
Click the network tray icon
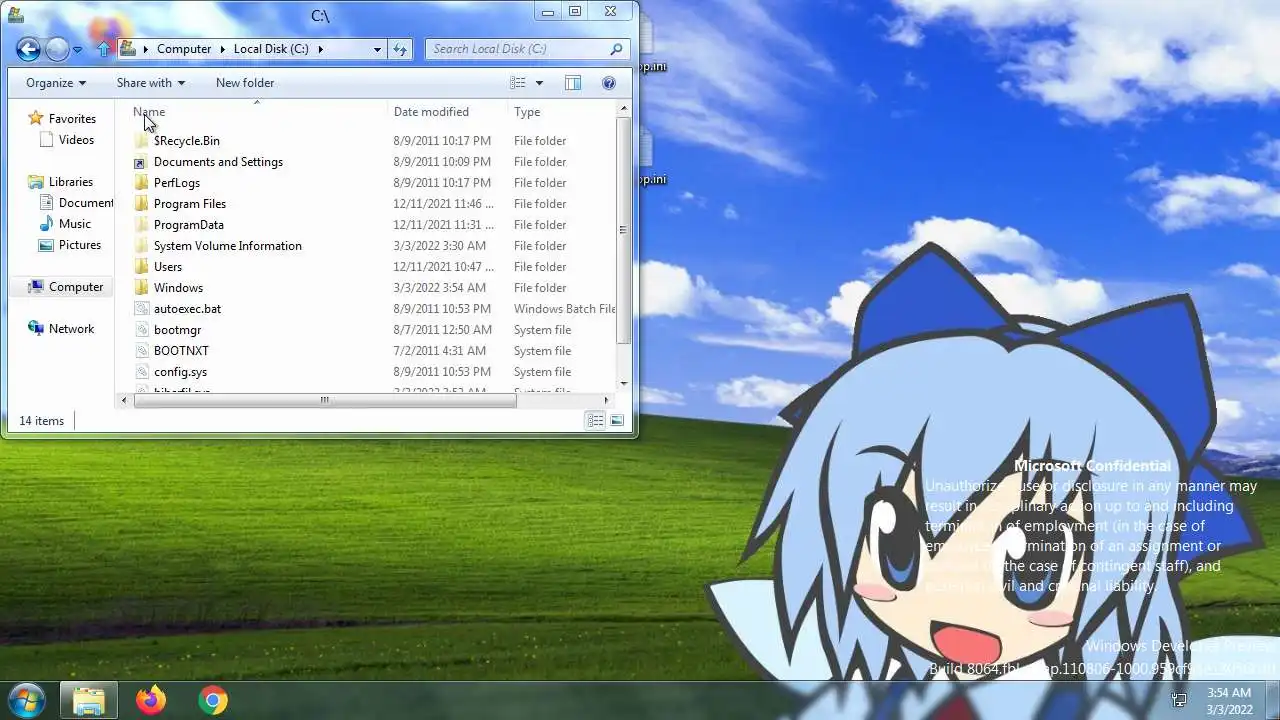(x=1179, y=700)
